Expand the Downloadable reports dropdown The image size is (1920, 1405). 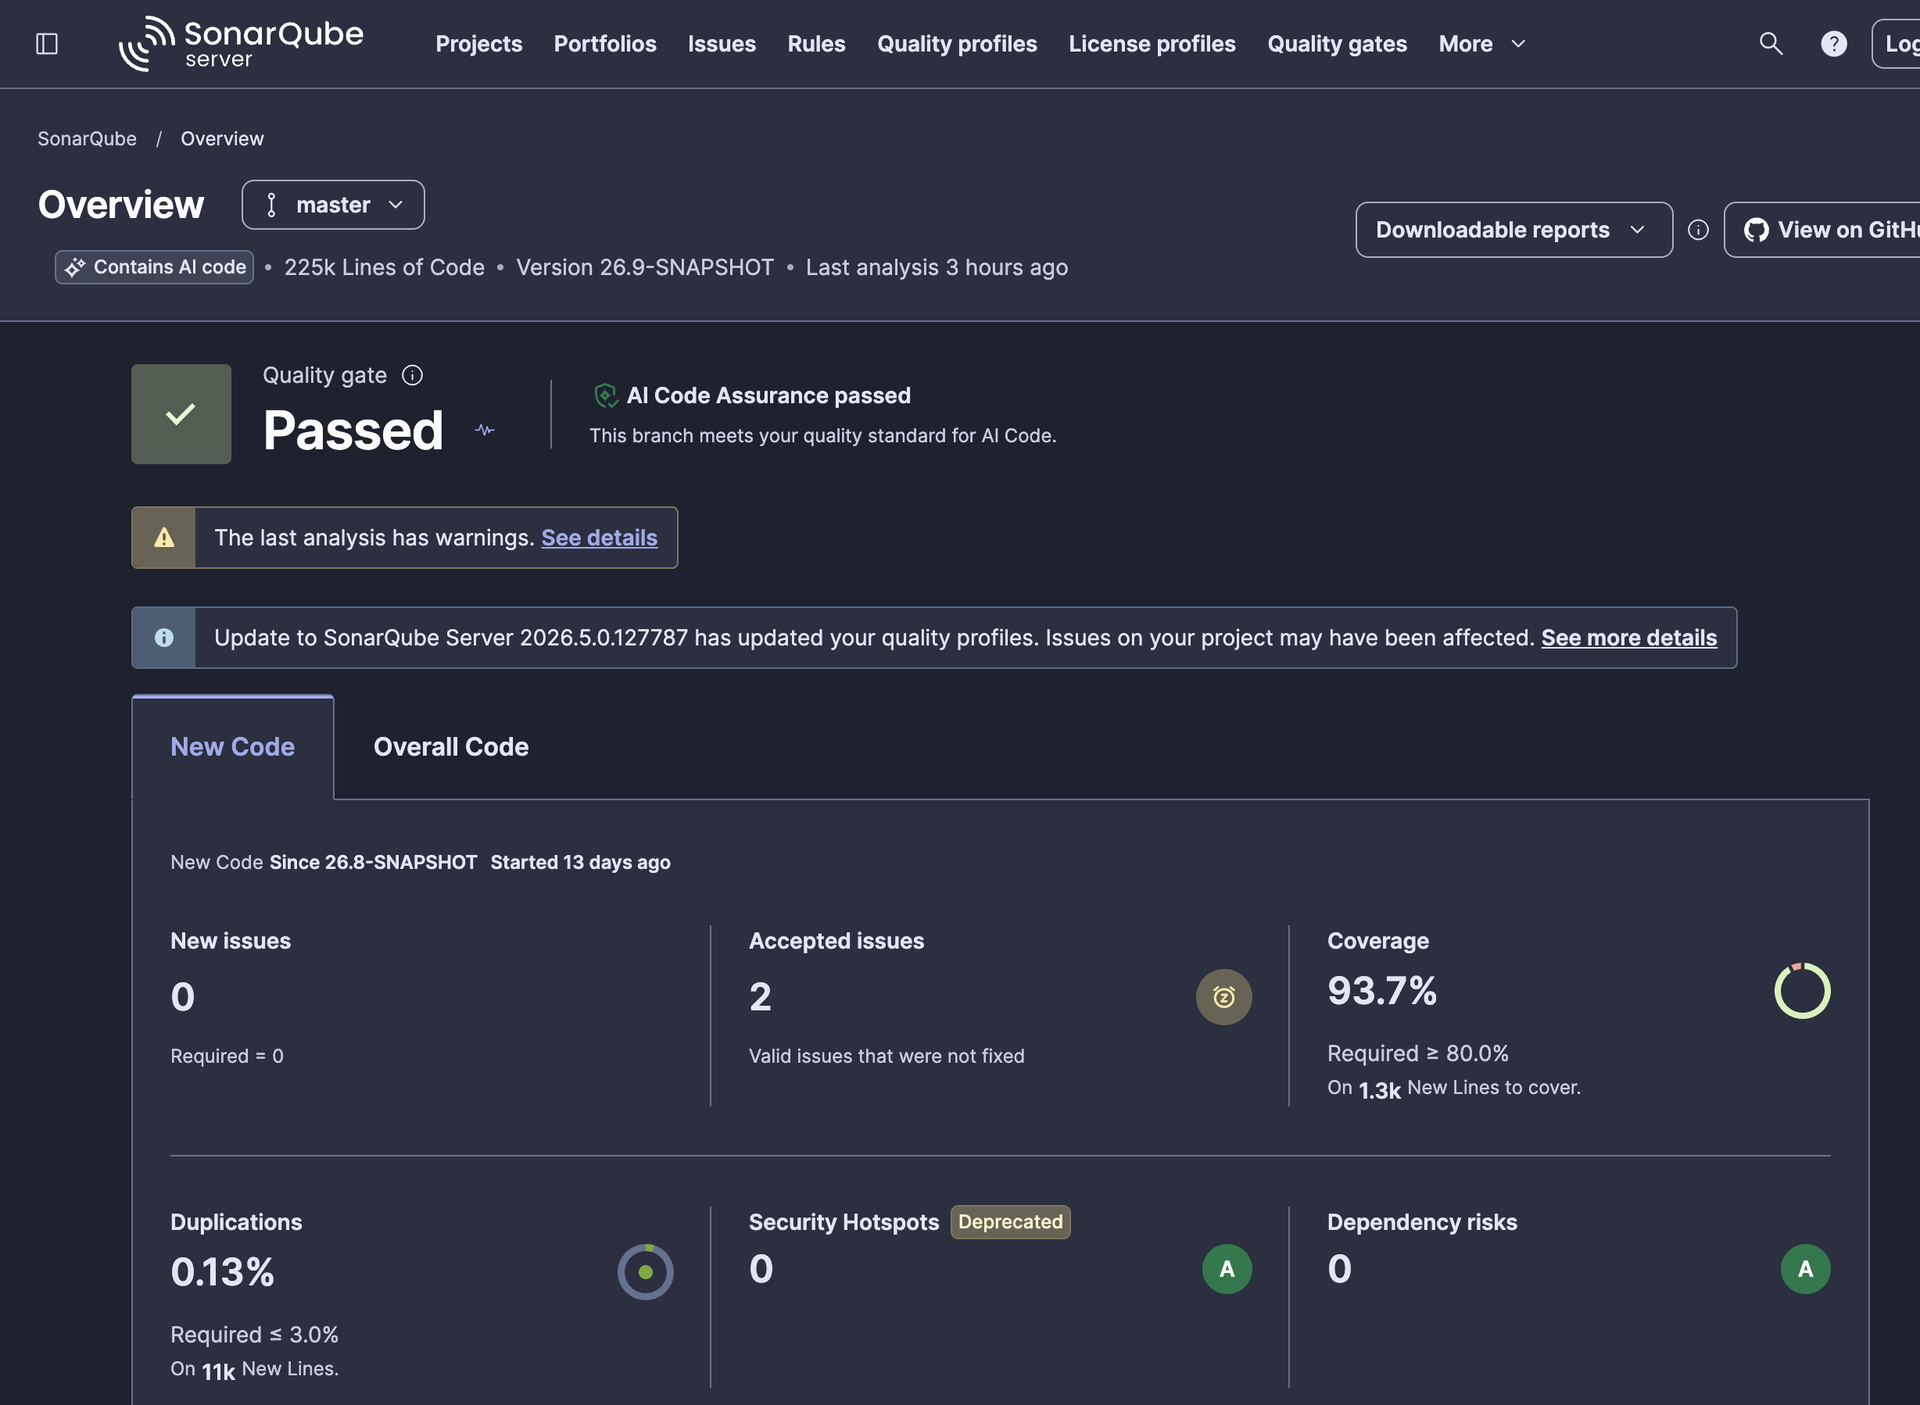(1514, 230)
